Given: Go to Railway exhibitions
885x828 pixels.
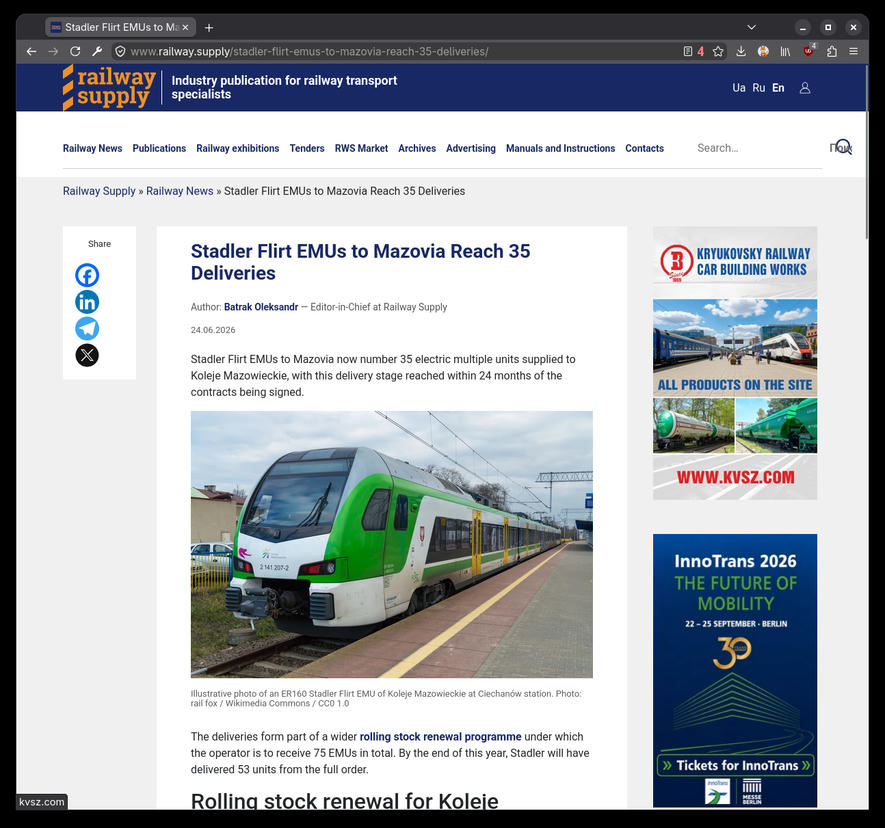Looking at the screenshot, I should 238,148.
